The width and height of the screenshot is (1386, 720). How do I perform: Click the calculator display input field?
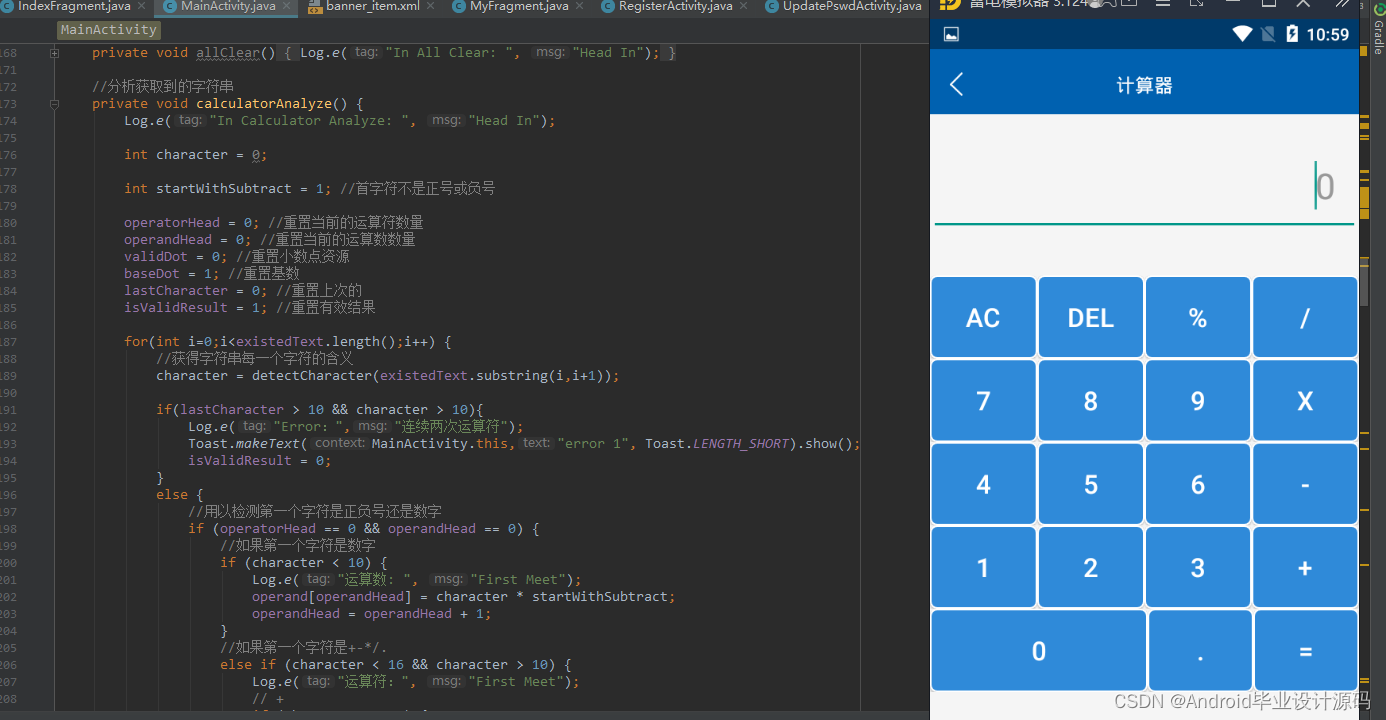point(1144,187)
